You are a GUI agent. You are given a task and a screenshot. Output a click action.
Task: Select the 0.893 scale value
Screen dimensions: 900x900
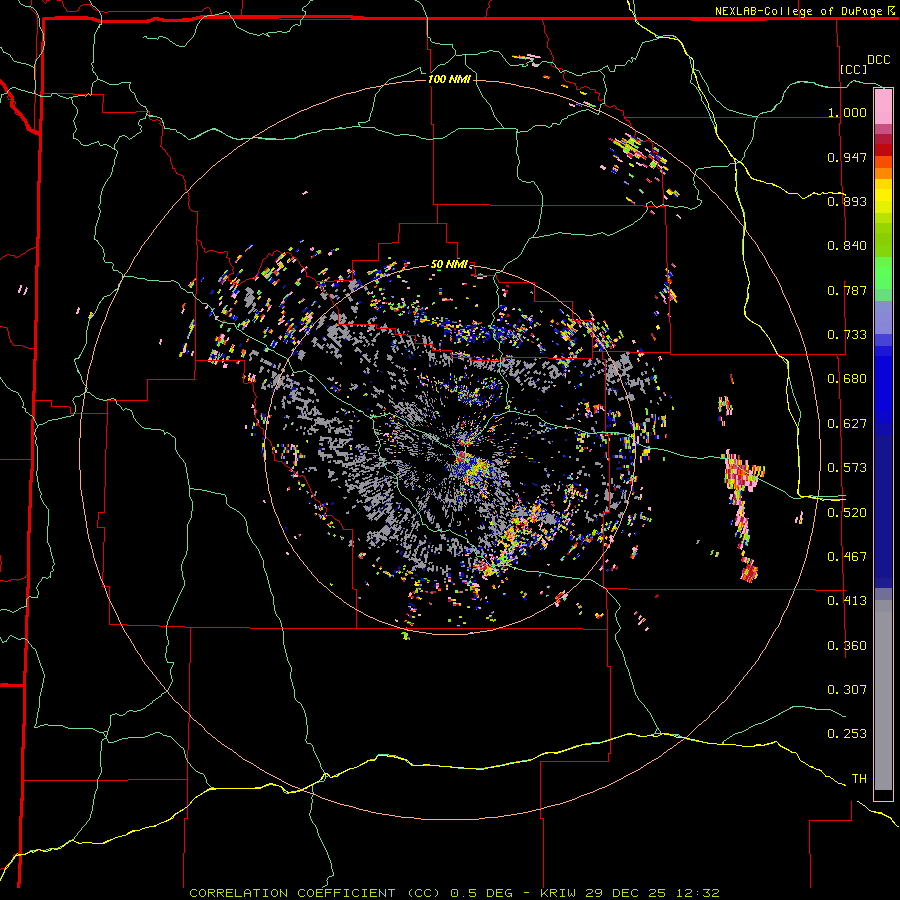pos(847,201)
